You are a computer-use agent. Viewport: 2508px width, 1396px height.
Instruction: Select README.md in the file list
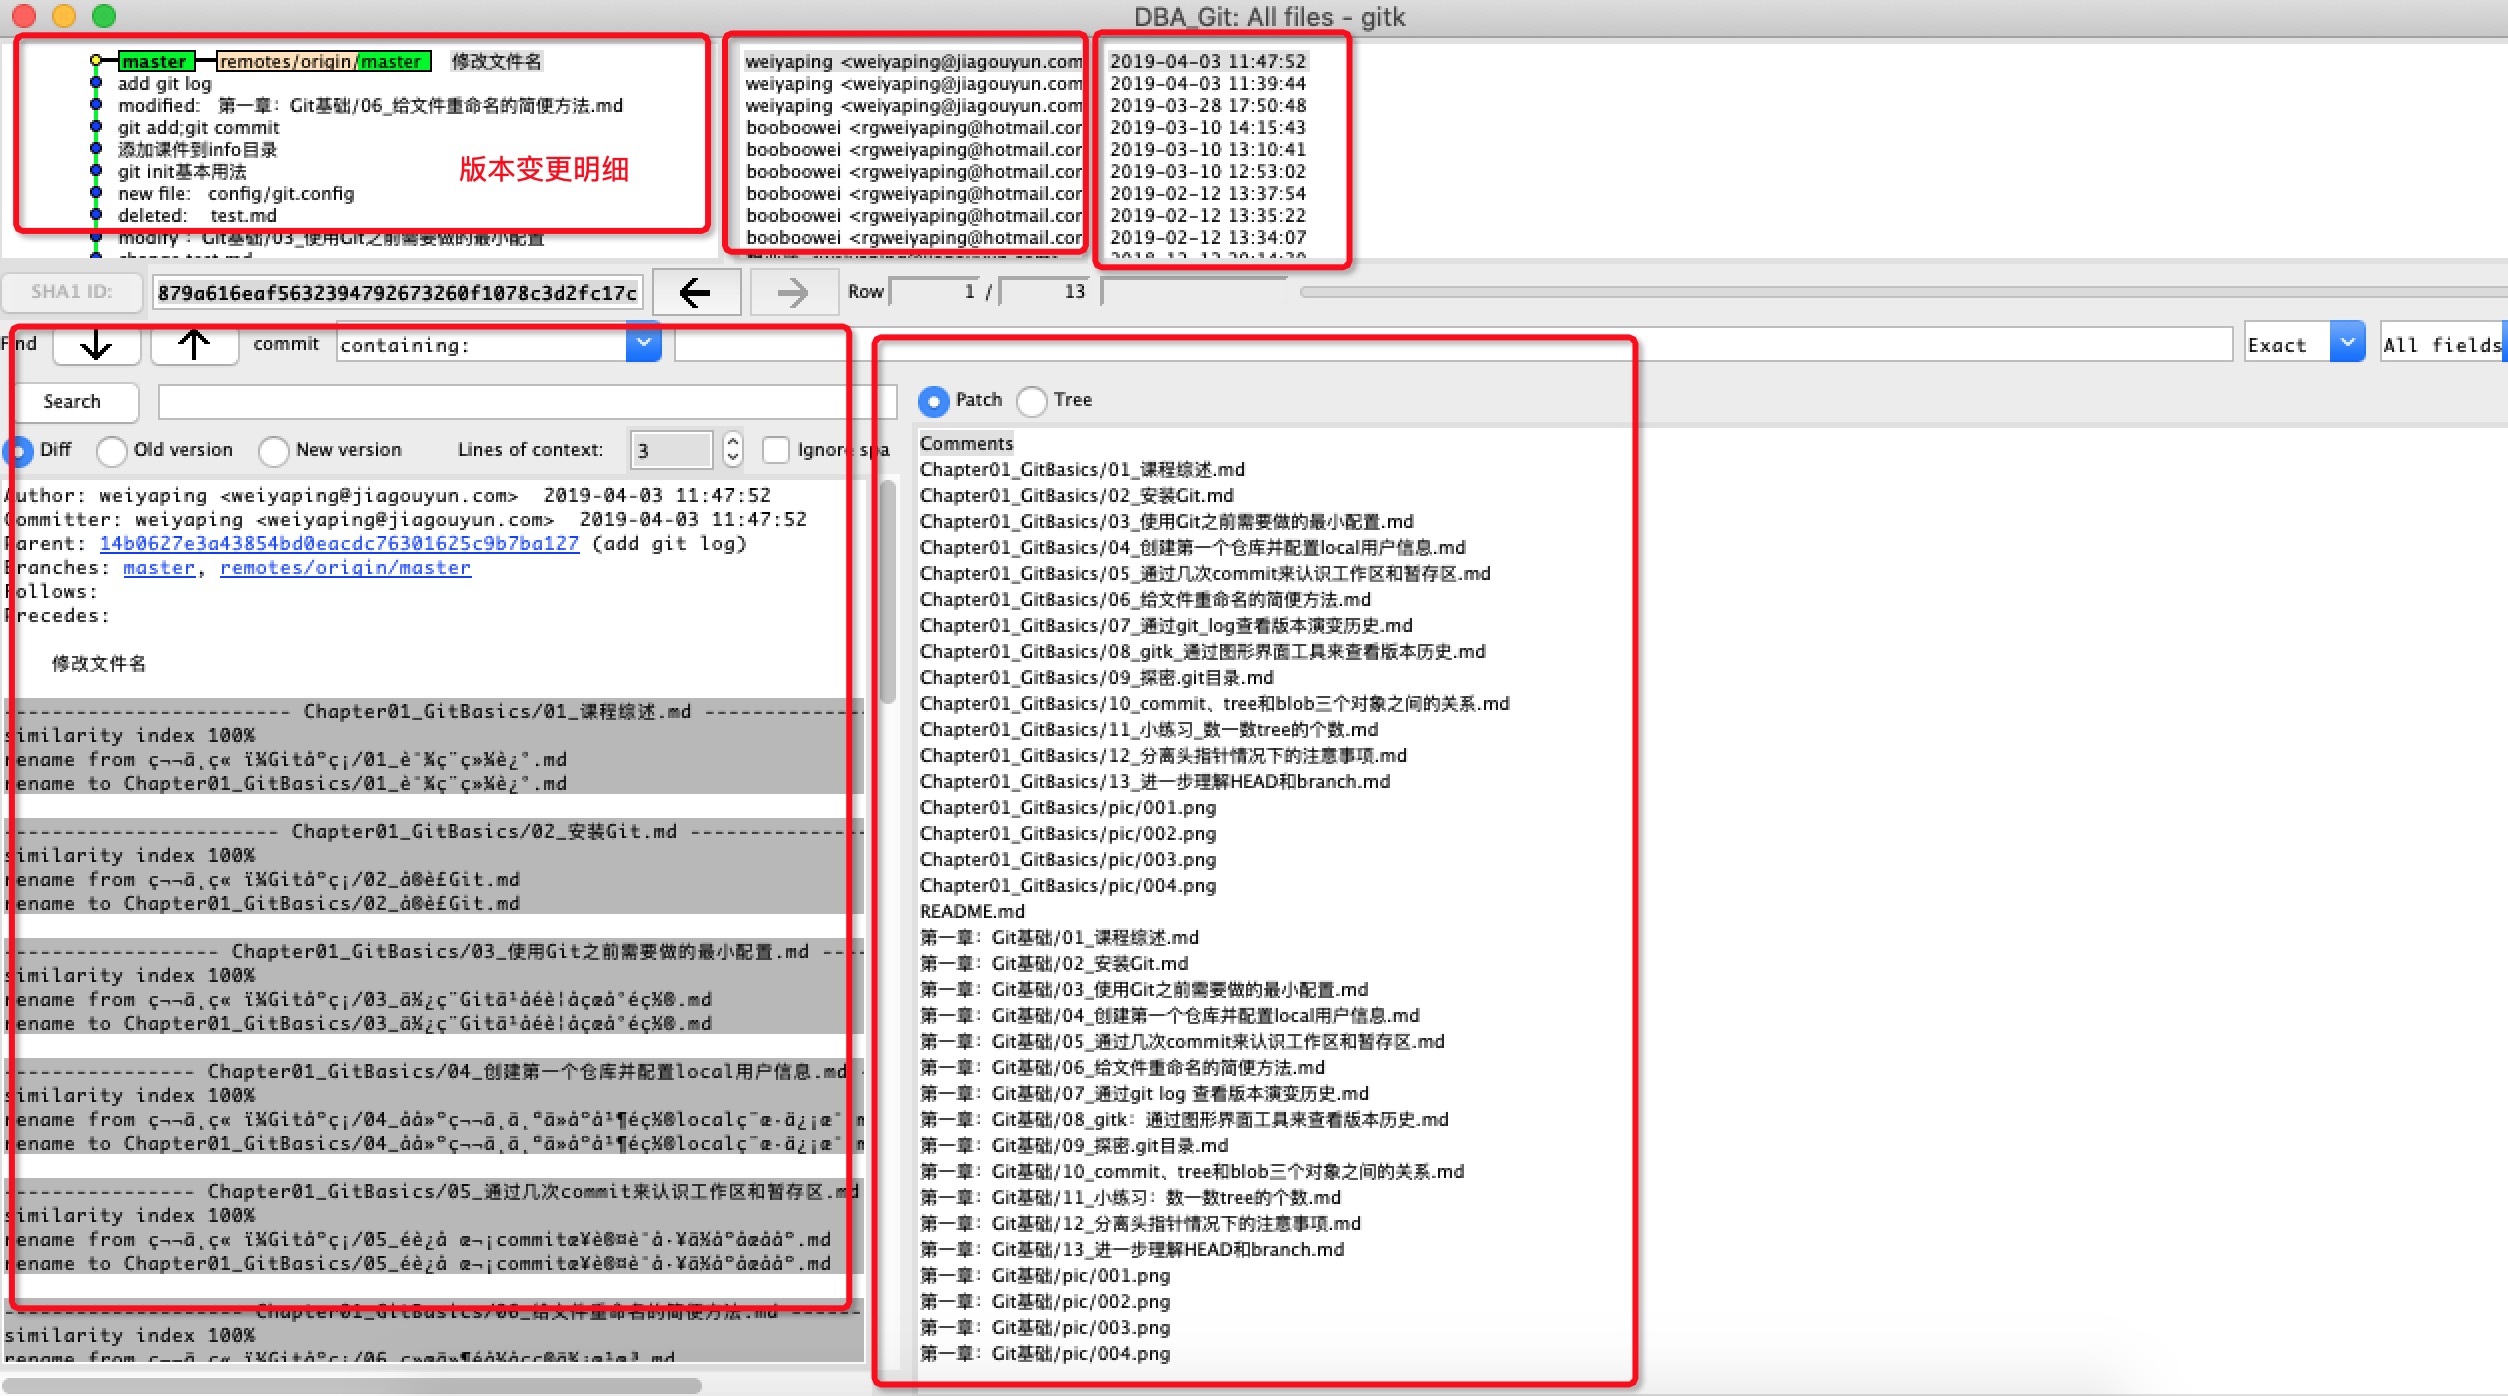tap(972, 911)
